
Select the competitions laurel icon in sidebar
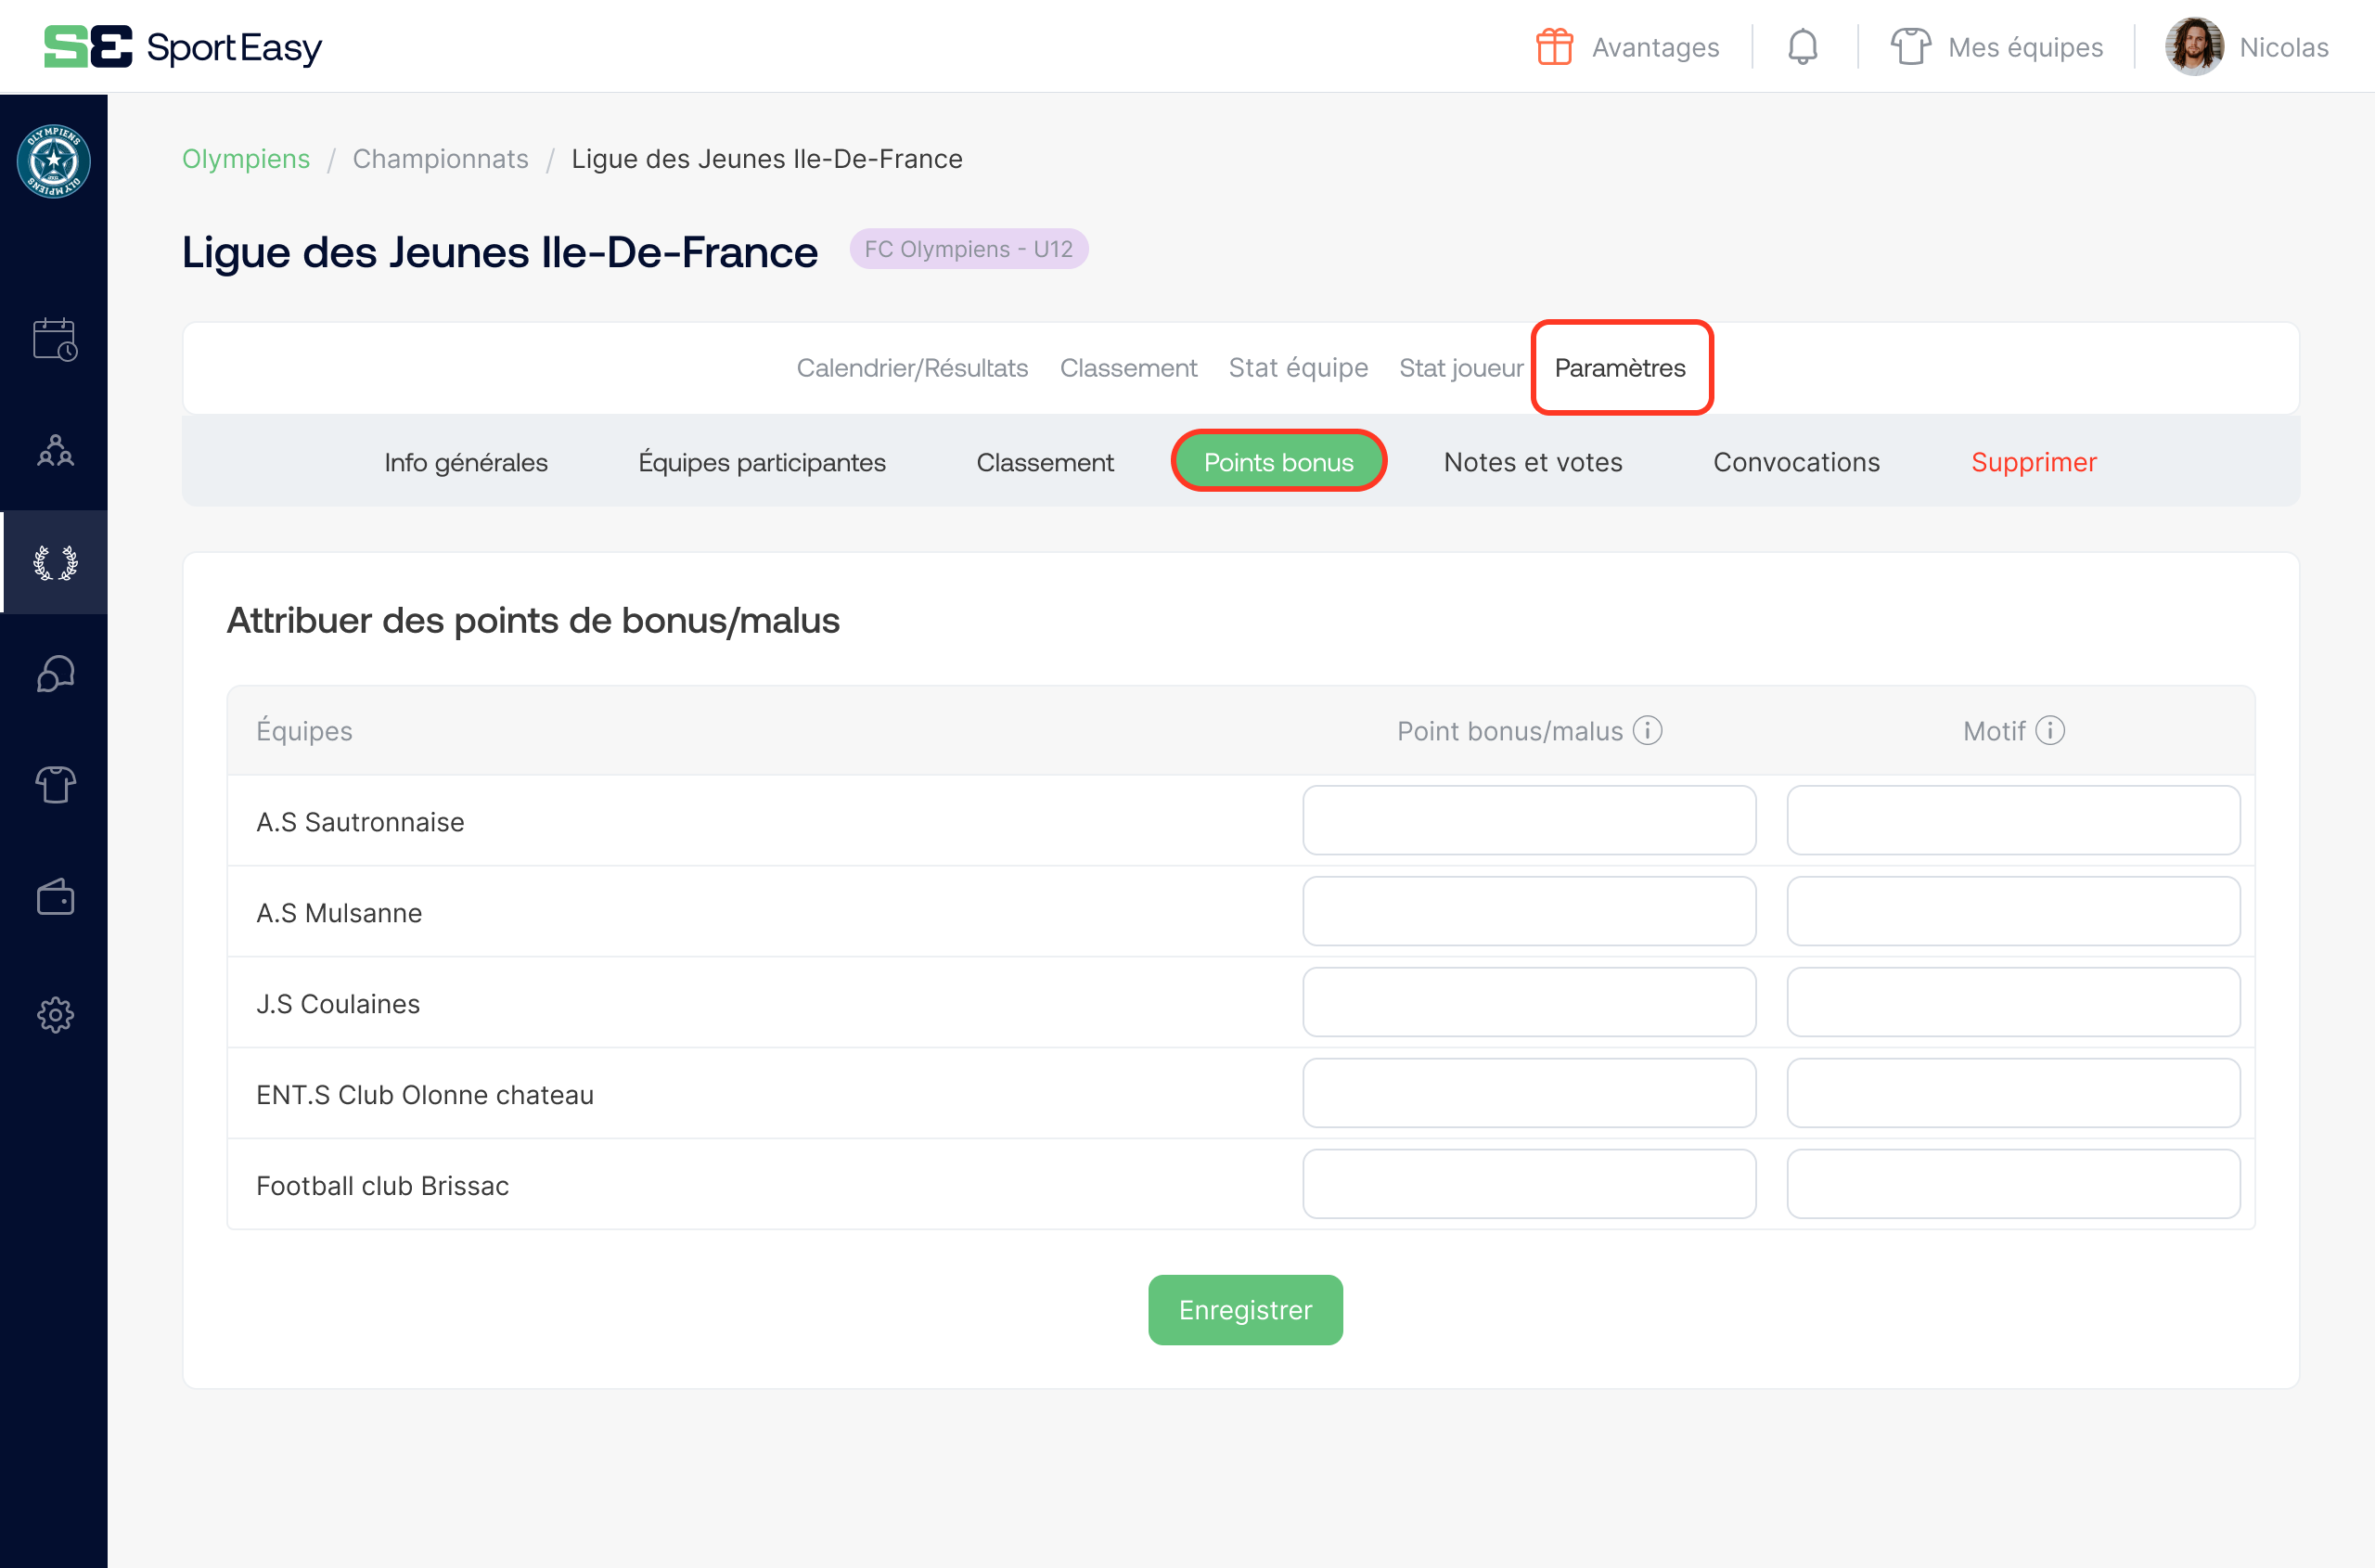coord(55,562)
